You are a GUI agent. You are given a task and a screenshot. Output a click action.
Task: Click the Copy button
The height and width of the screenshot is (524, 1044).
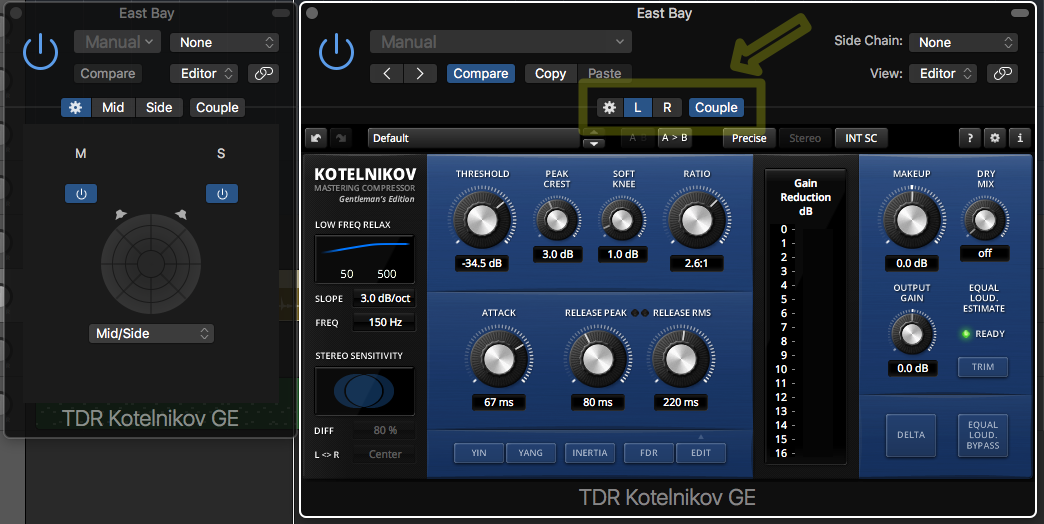click(x=550, y=73)
